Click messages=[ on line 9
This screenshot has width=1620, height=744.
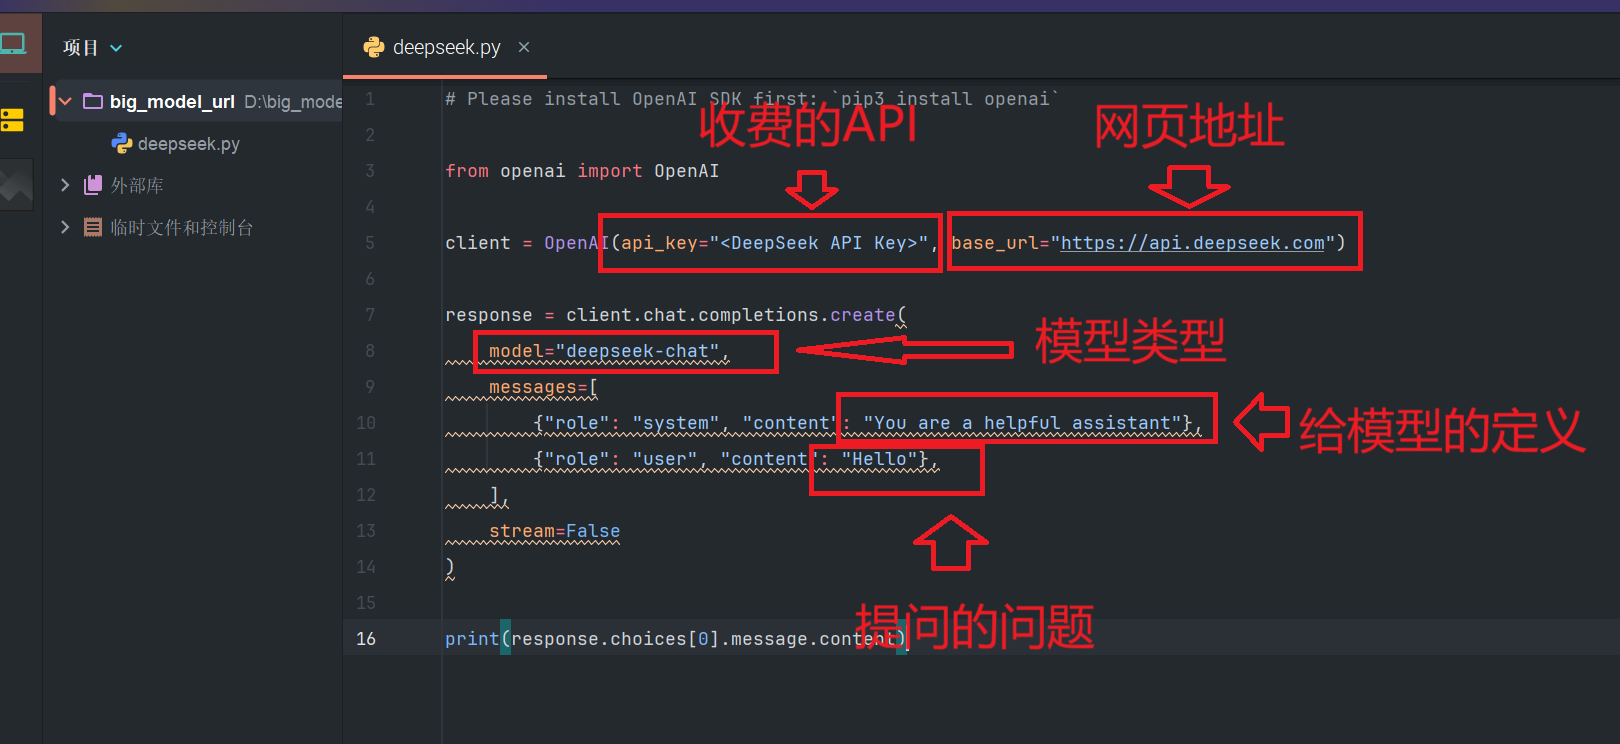coord(543,387)
